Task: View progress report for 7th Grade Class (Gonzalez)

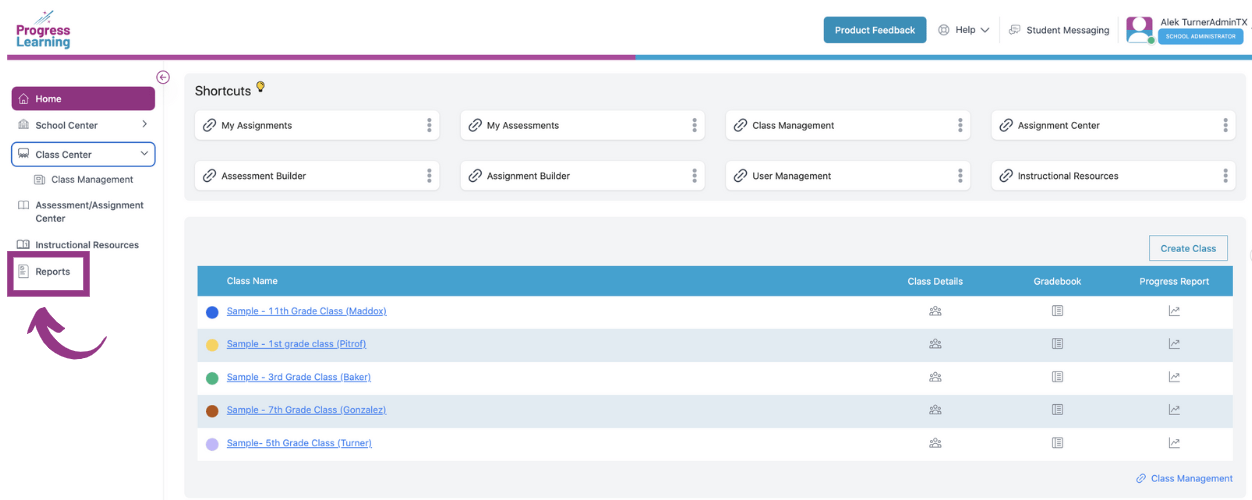Action: [x=1174, y=410]
